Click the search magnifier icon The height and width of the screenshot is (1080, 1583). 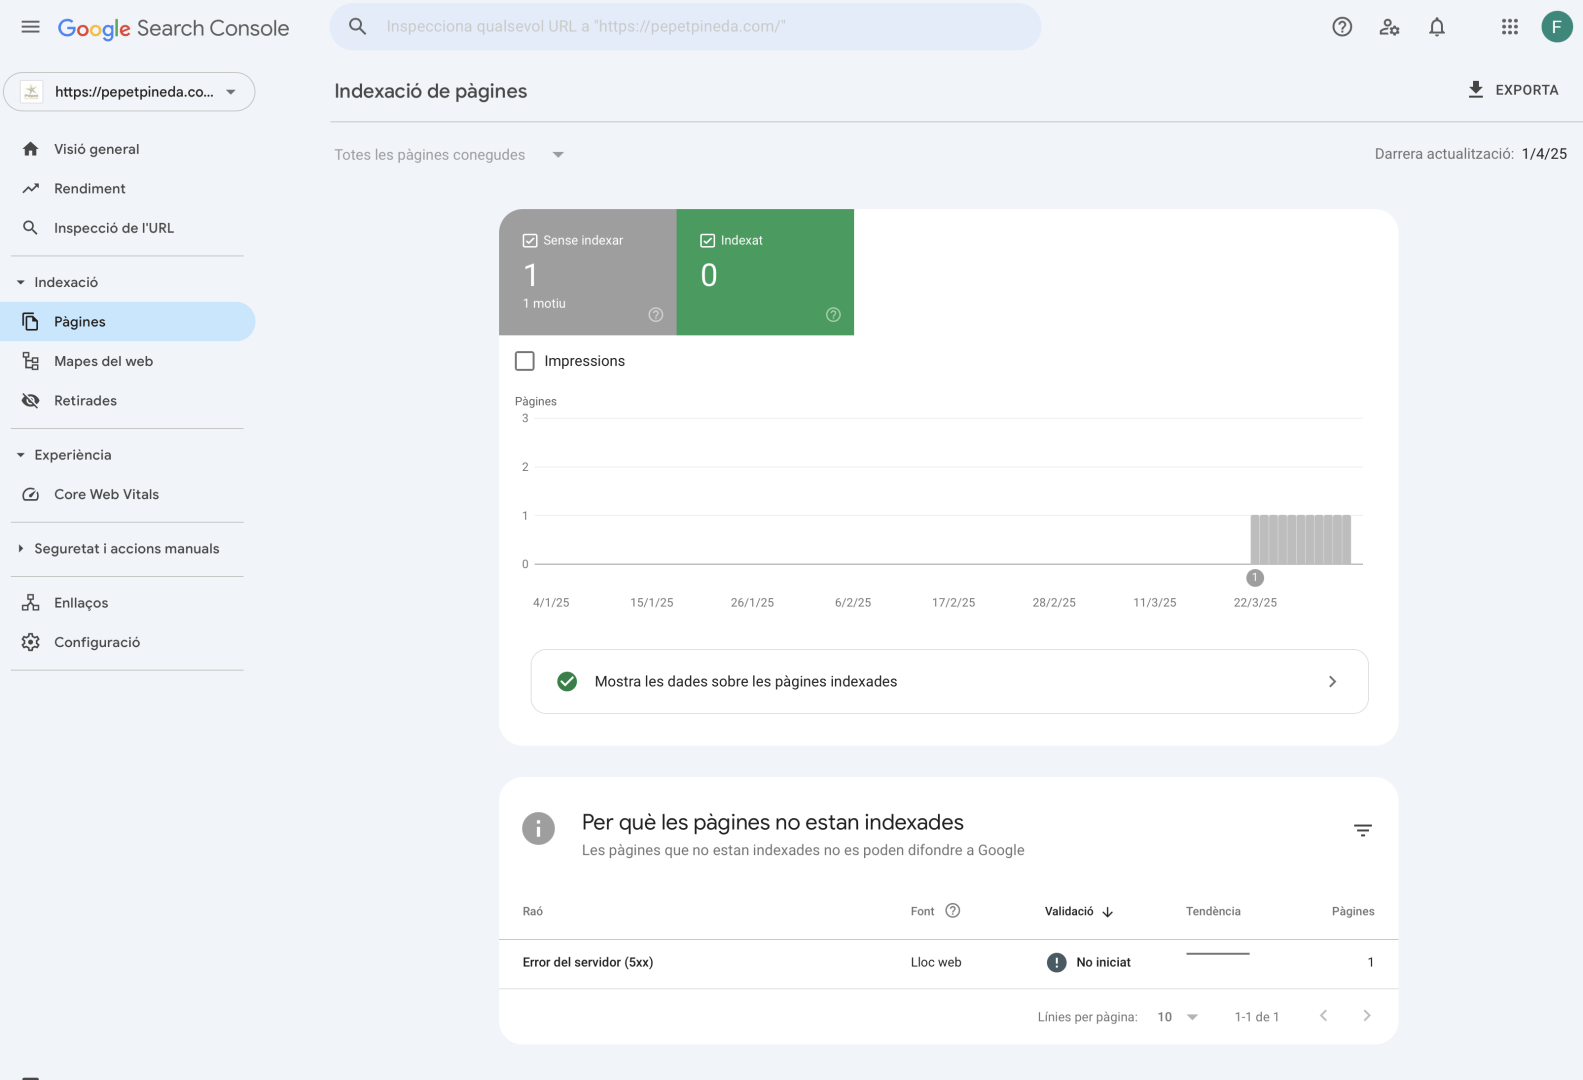[x=357, y=26]
